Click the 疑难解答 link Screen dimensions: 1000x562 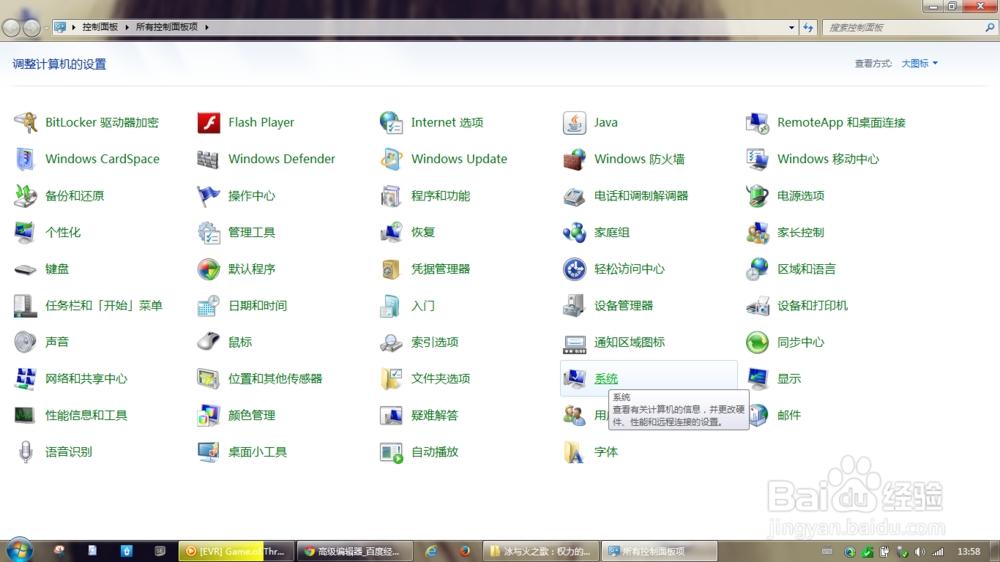434,415
